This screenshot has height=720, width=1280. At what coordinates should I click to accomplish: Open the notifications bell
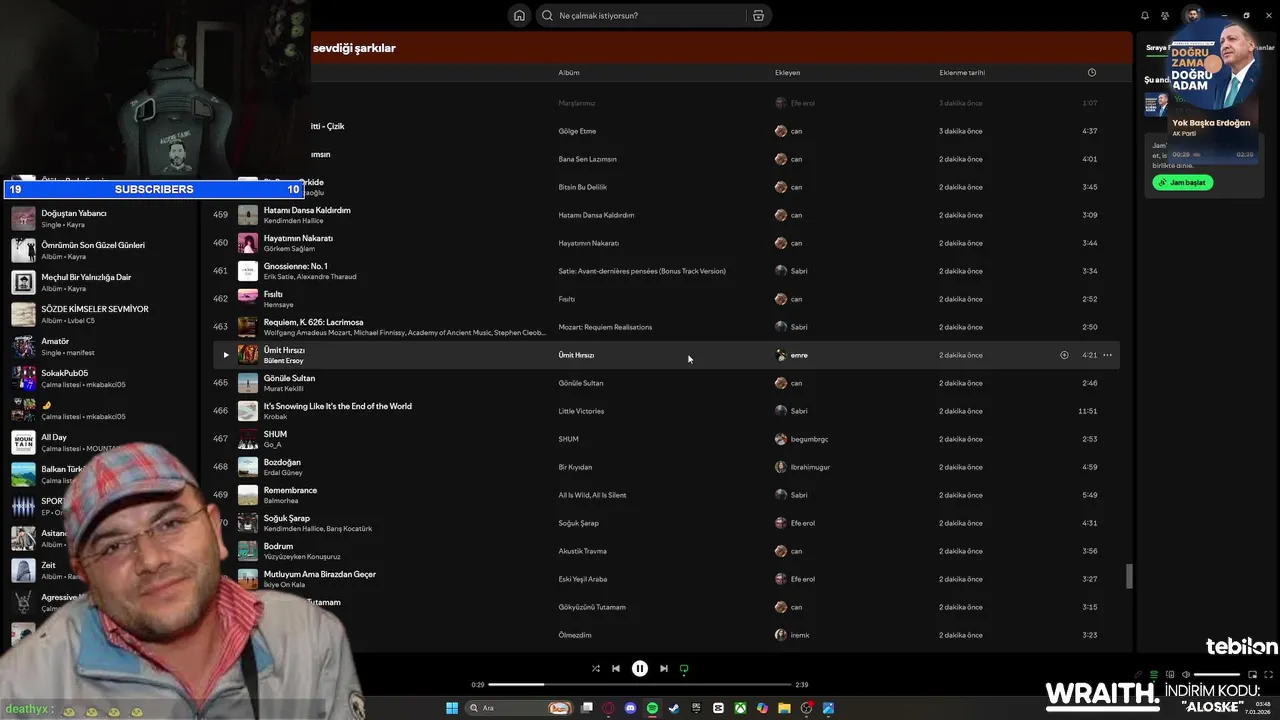1144,15
